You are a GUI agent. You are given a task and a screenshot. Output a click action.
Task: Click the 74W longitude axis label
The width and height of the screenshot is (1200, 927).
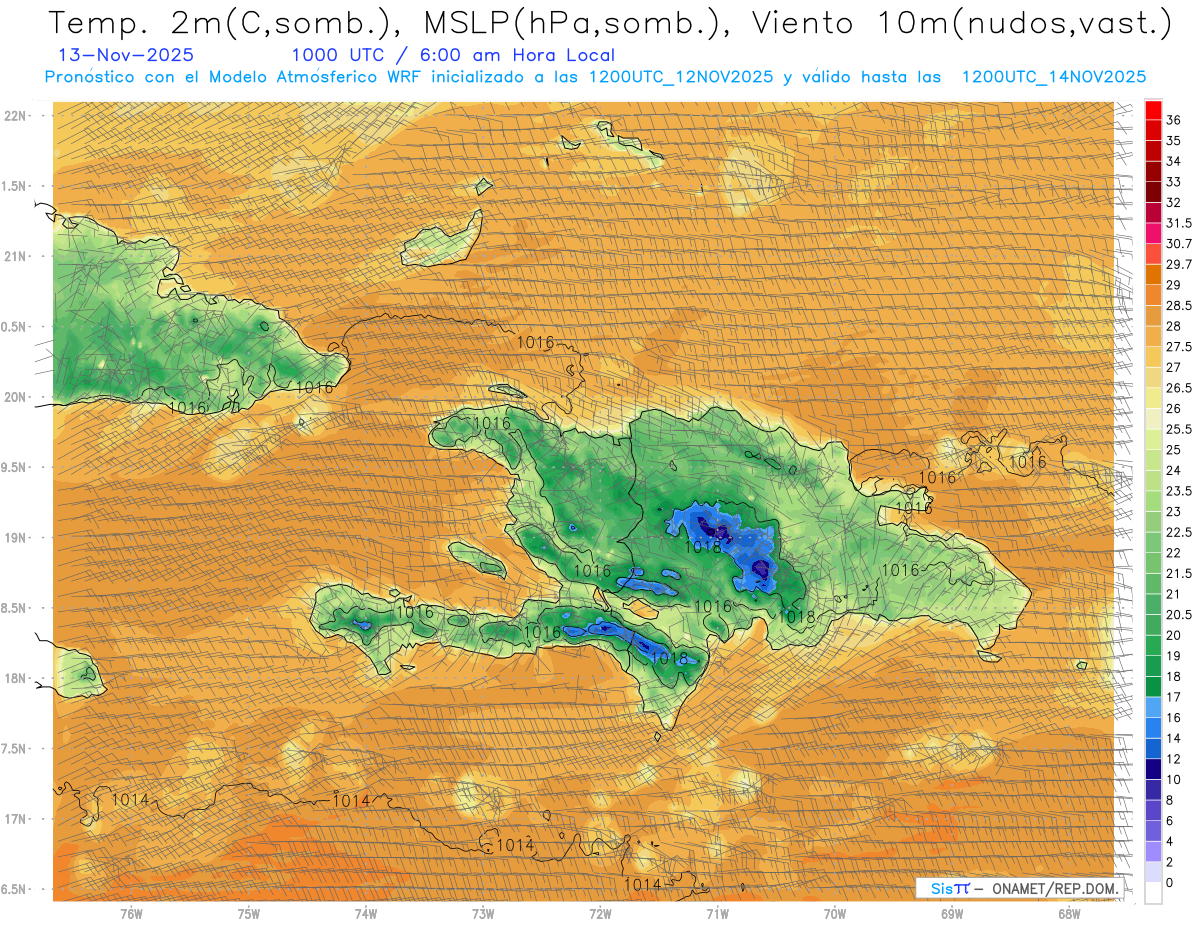(x=366, y=914)
